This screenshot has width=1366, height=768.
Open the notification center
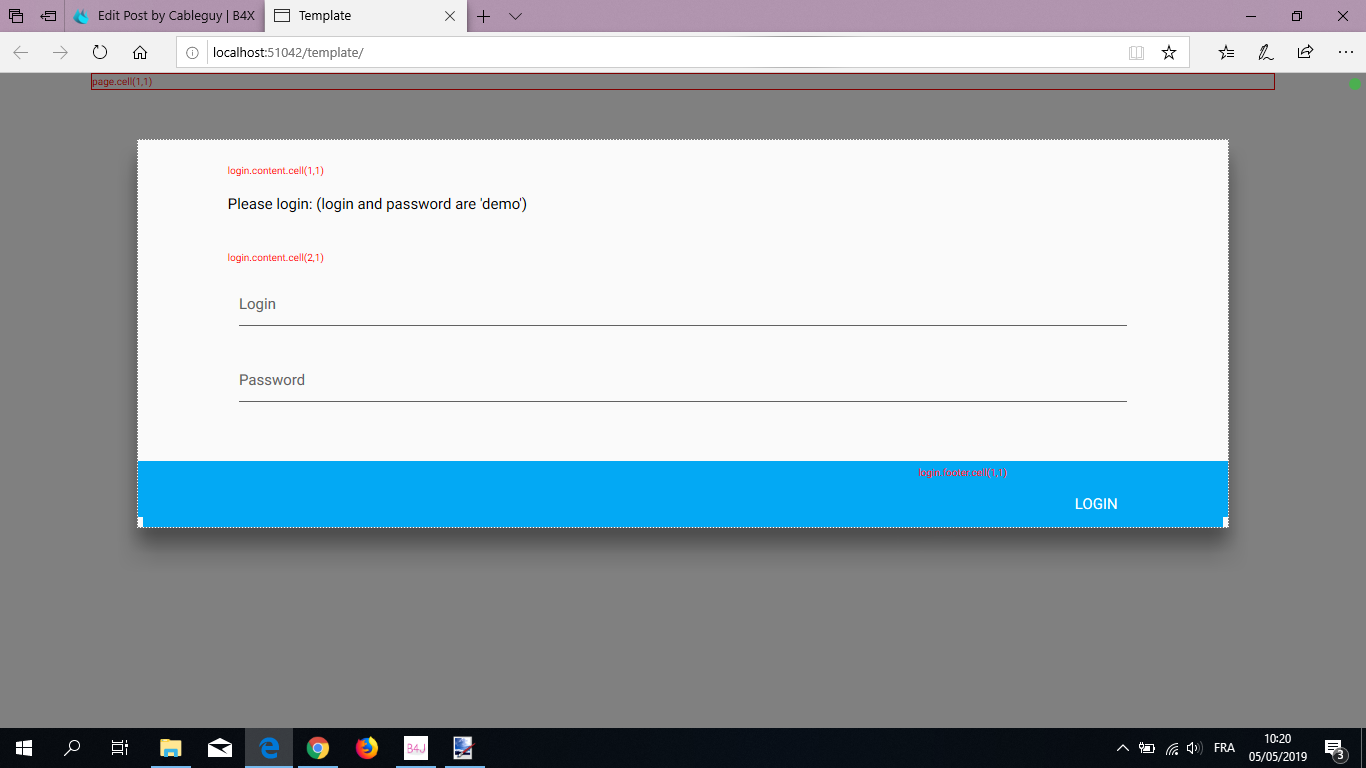pyautogui.click(x=1335, y=748)
